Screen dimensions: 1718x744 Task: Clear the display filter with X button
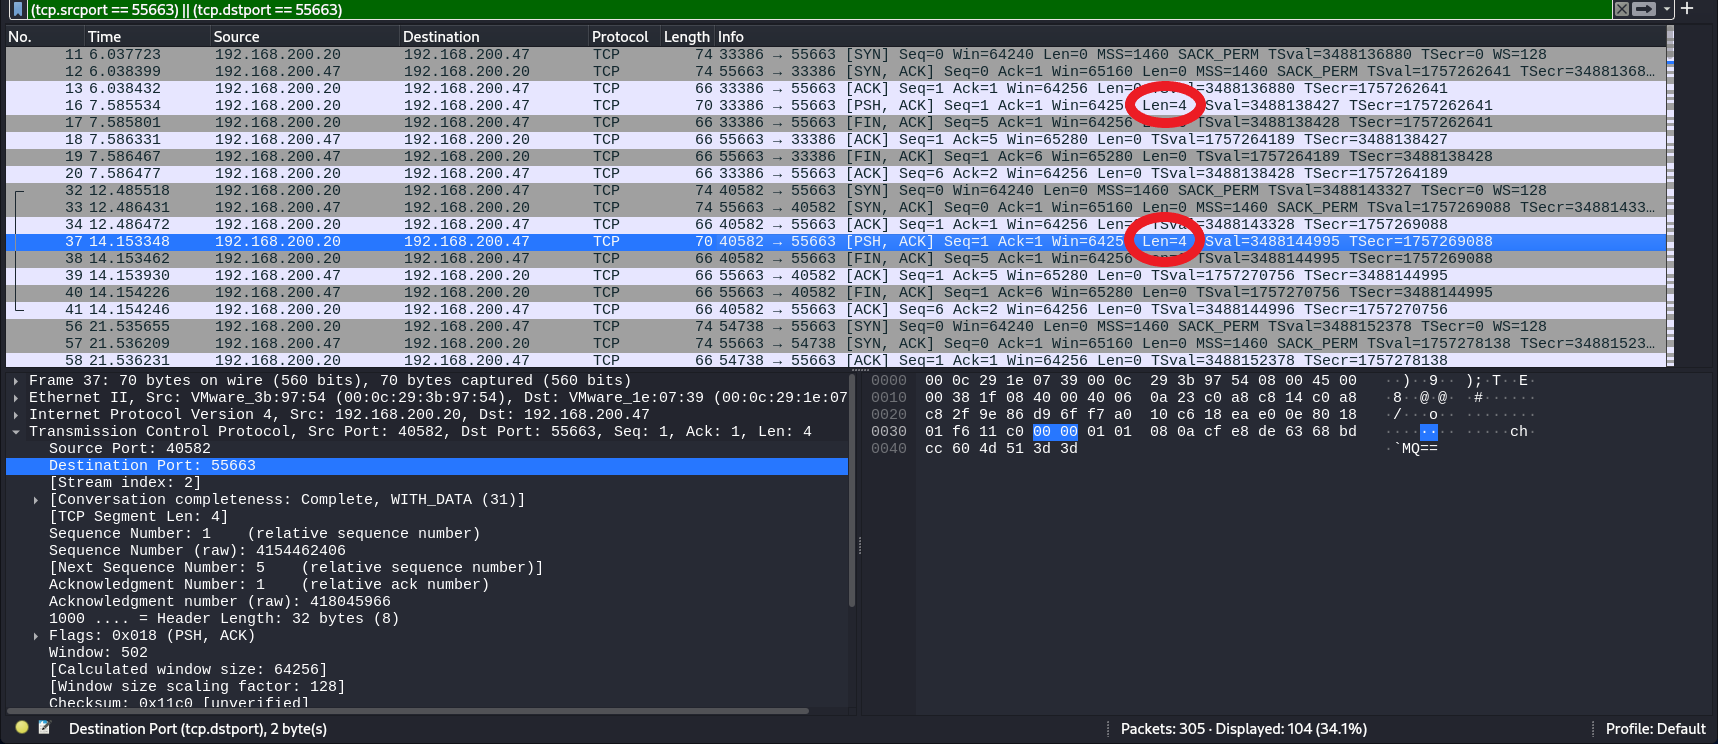pos(1621,9)
